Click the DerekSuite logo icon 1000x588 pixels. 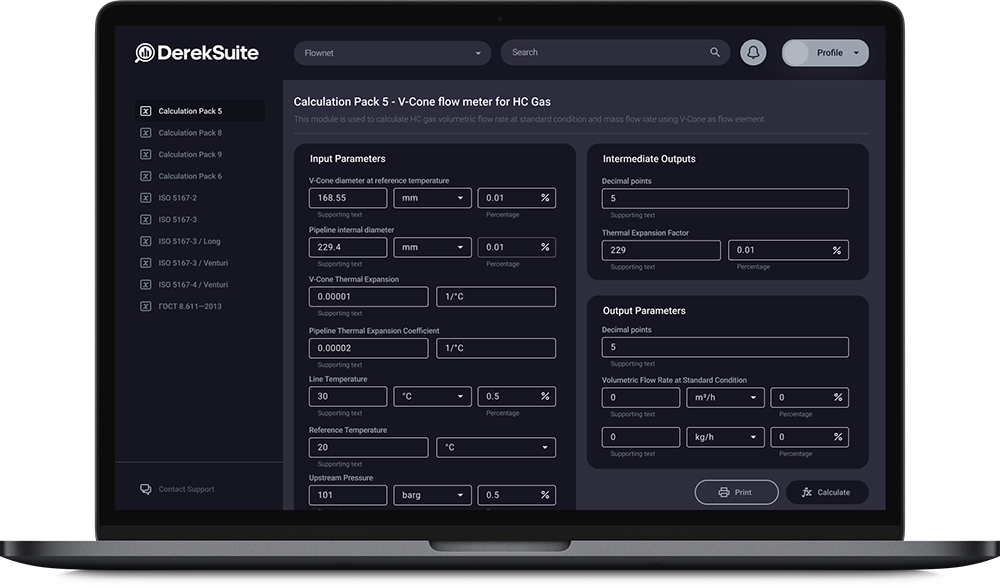click(x=145, y=53)
